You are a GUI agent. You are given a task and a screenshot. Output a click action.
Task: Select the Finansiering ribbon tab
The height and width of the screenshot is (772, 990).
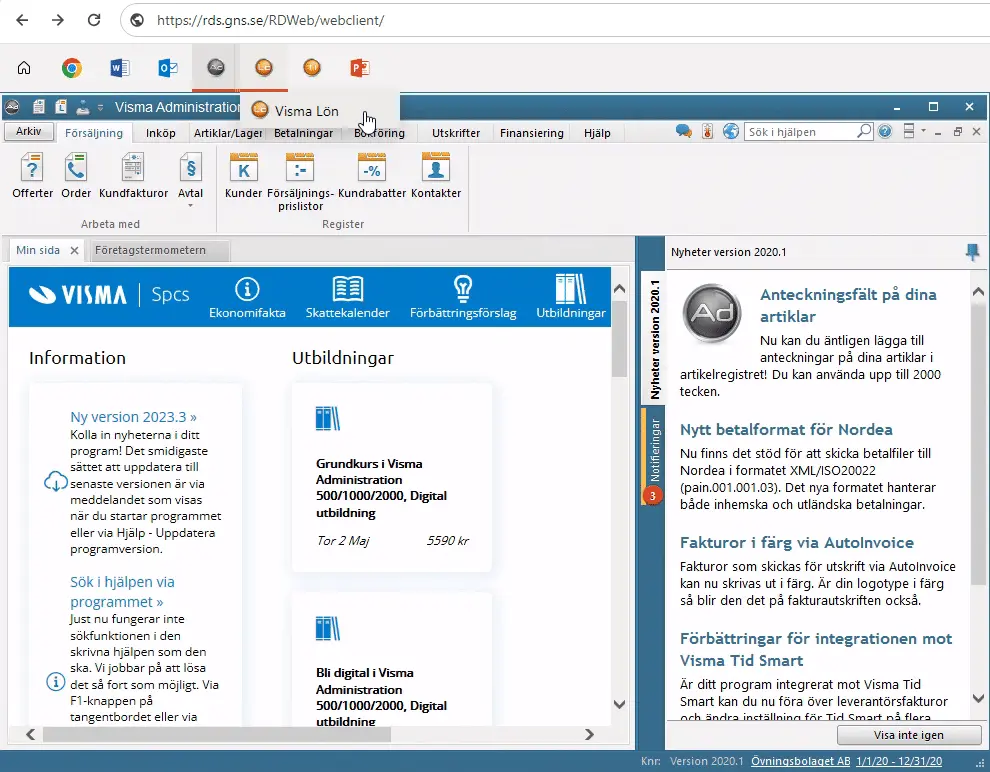click(x=532, y=133)
